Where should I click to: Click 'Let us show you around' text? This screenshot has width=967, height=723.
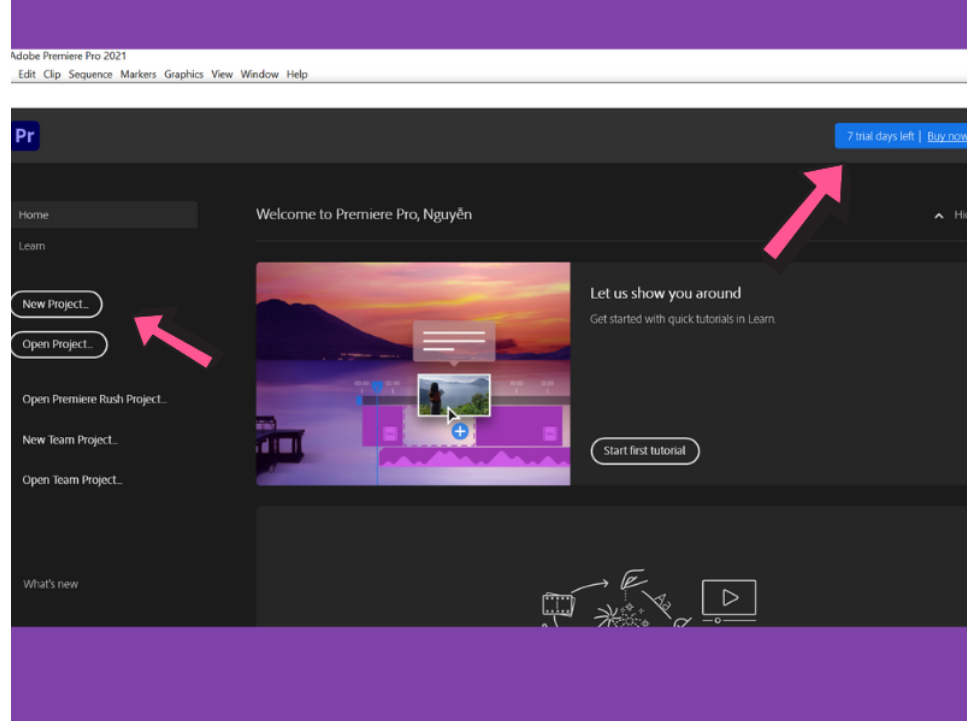click(665, 294)
